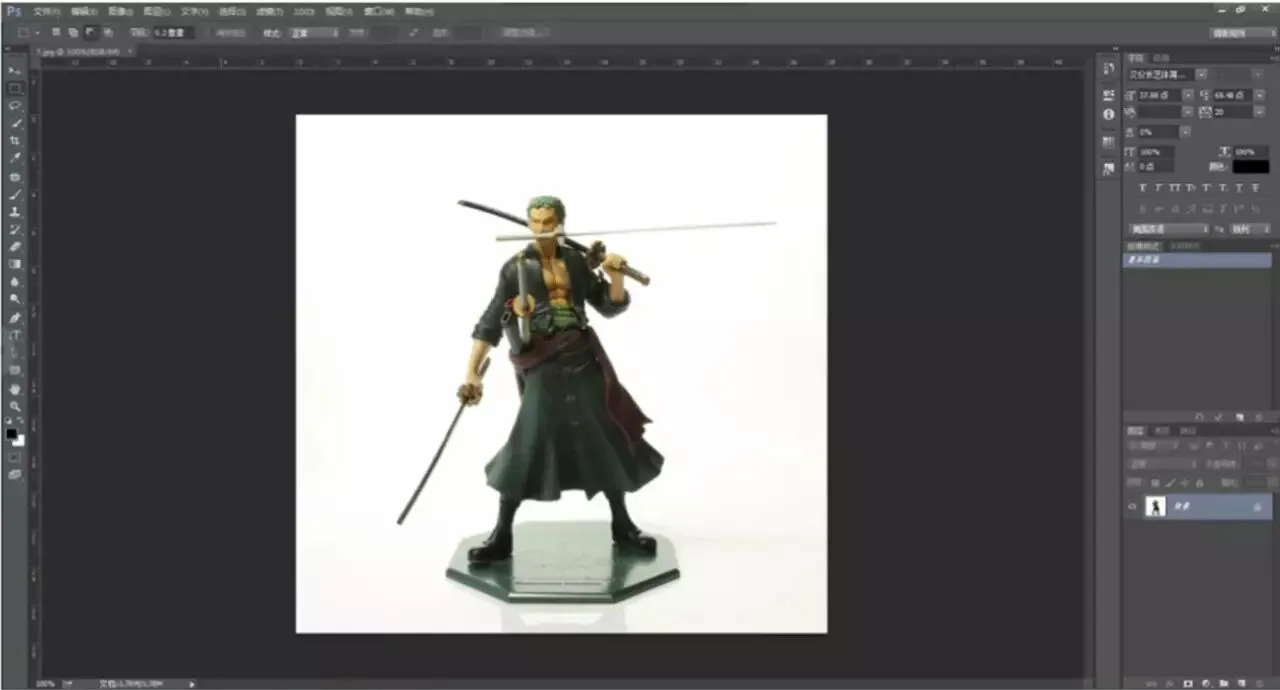Select the Blur tool
Screen dimensions: 1280x690
click(15, 281)
